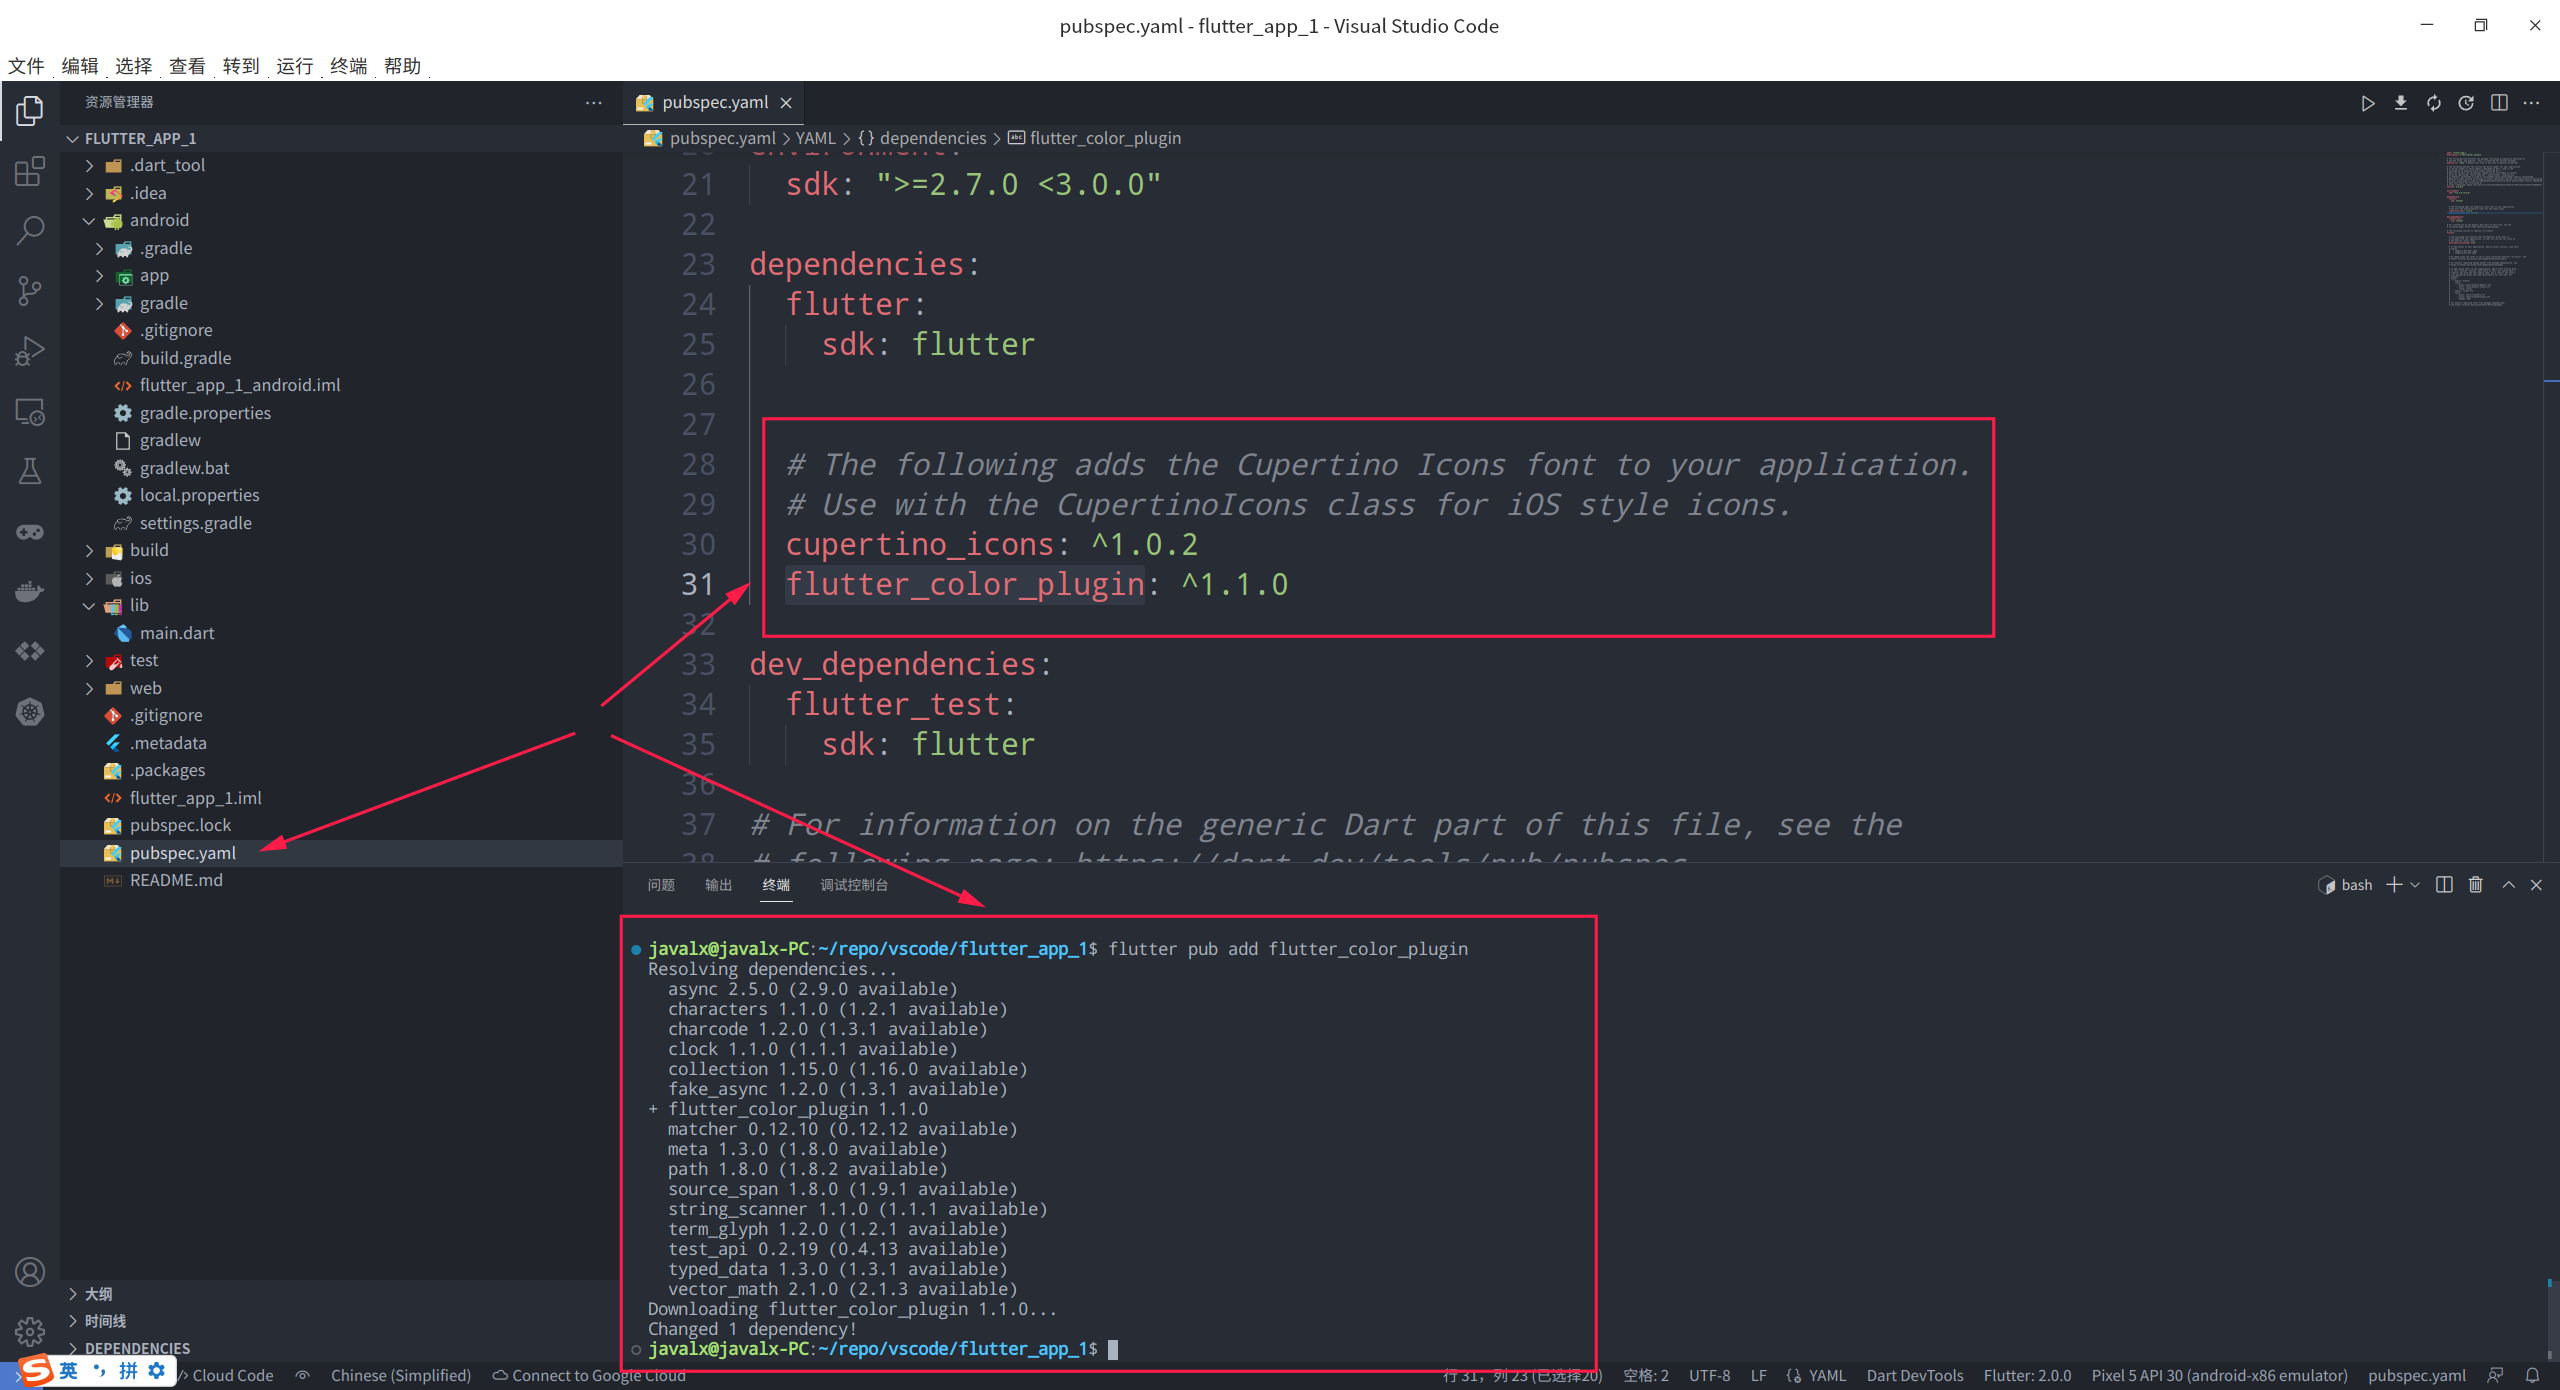Click the dependencies breadcrumb
Viewport: 2560px width, 1390px height.
tap(922, 138)
